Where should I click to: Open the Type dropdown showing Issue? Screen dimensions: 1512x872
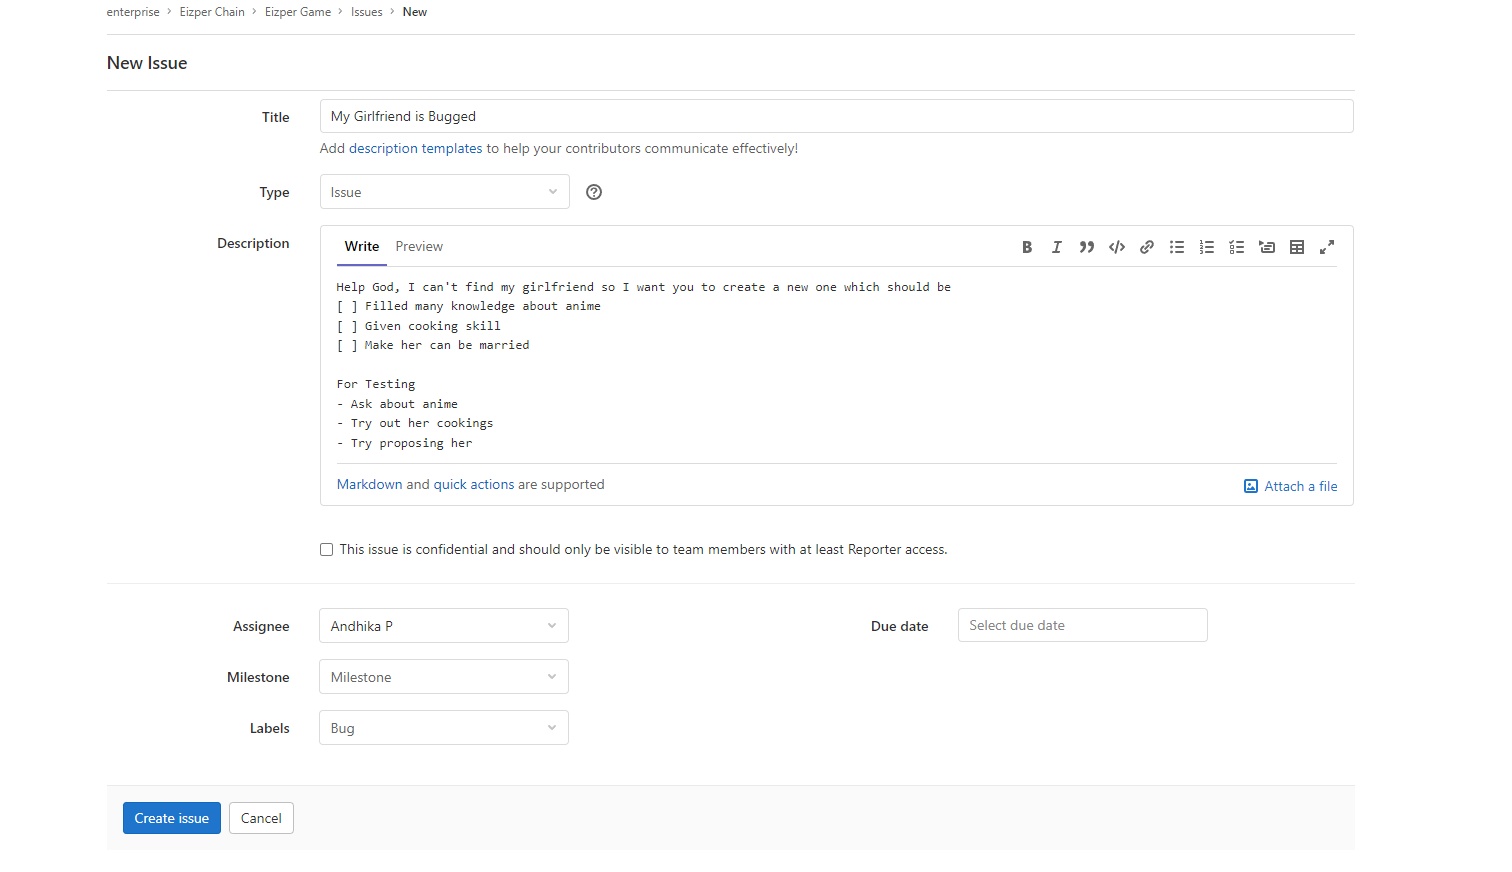[x=444, y=192]
